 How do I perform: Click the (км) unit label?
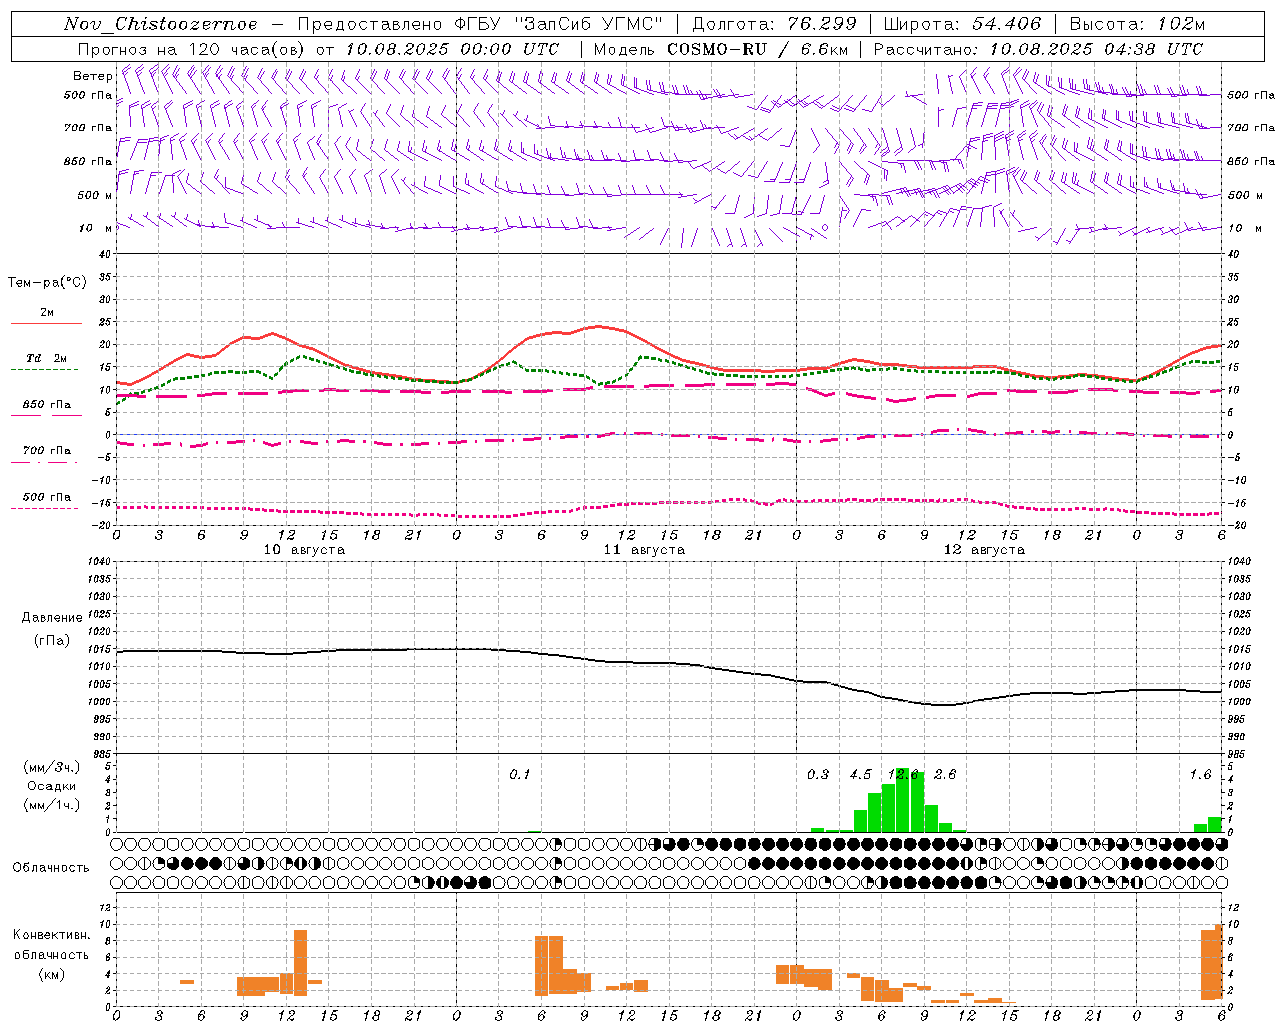[x=52, y=973]
